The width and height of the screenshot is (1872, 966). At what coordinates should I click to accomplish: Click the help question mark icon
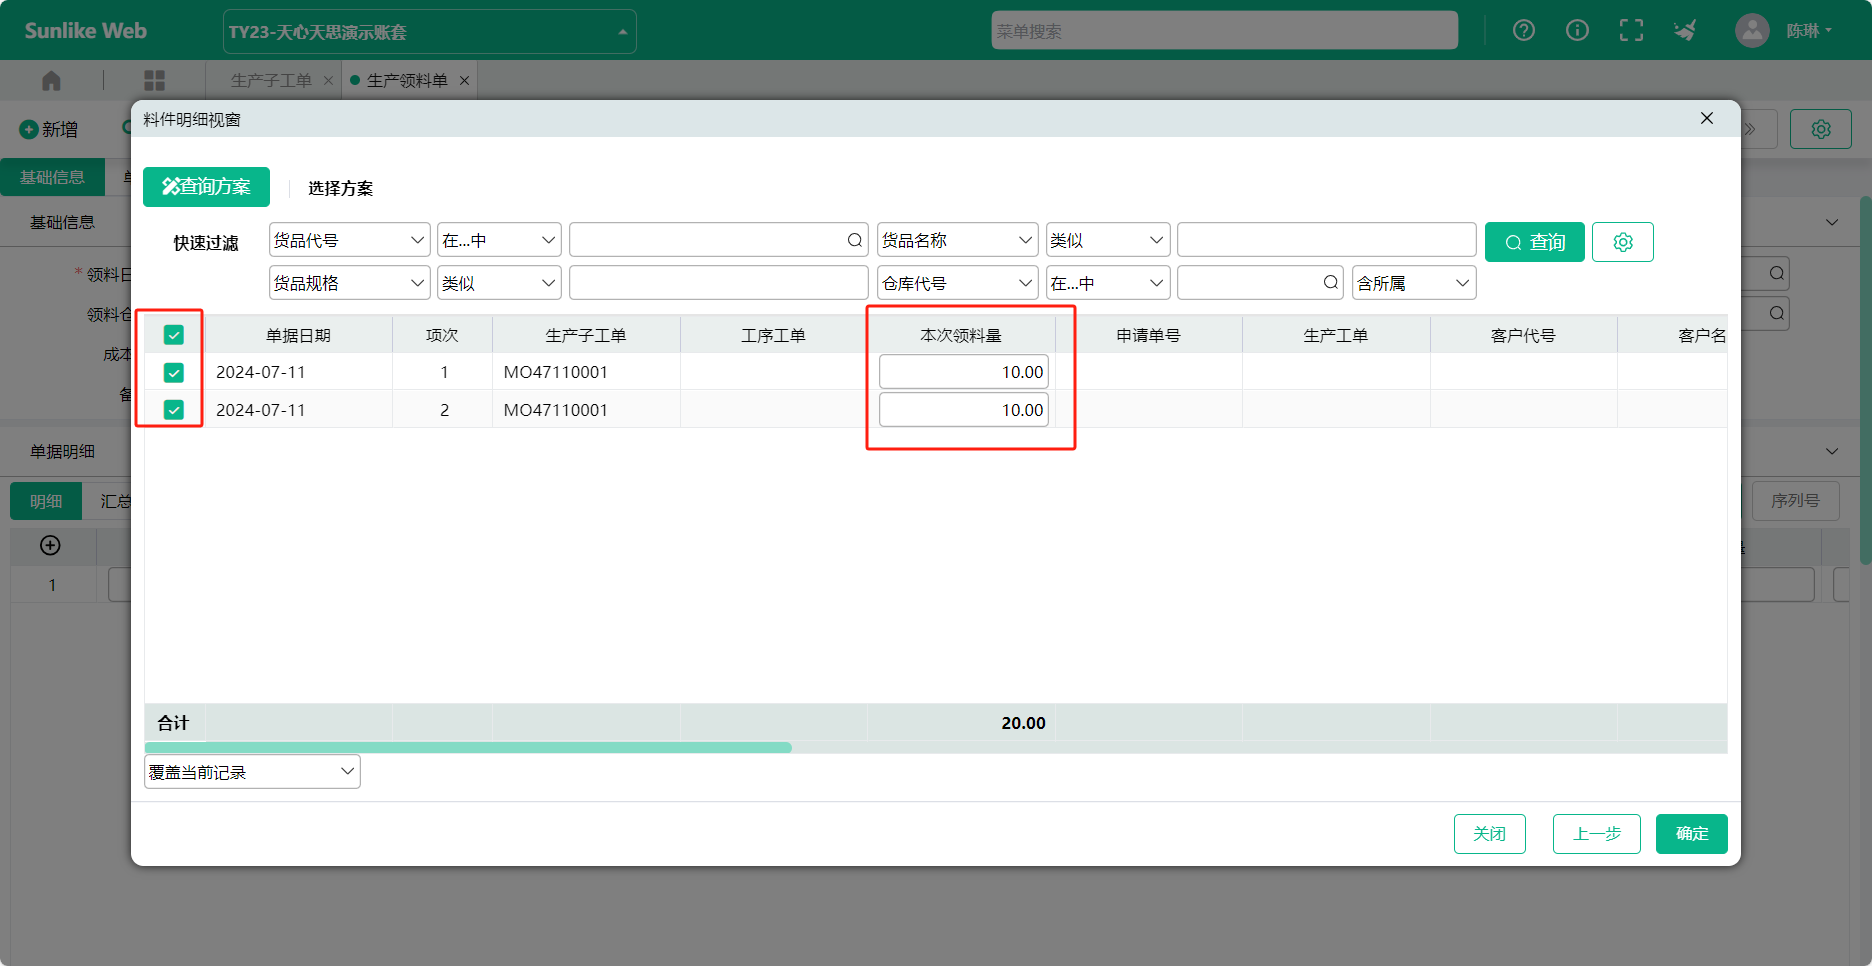(x=1523, y=31)
